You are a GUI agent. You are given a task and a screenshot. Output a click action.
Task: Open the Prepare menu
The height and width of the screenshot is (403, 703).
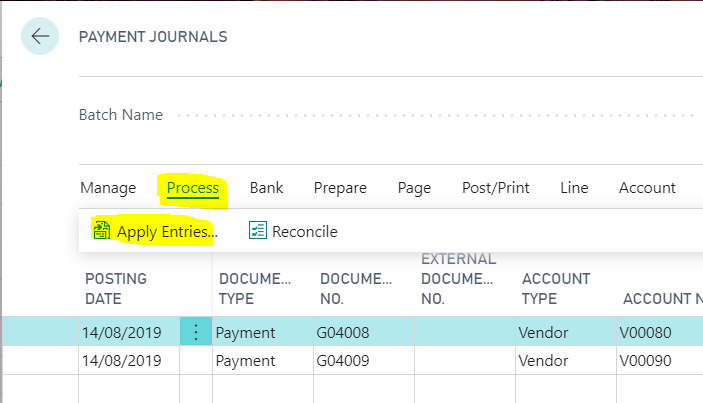(x=340, y=188)
